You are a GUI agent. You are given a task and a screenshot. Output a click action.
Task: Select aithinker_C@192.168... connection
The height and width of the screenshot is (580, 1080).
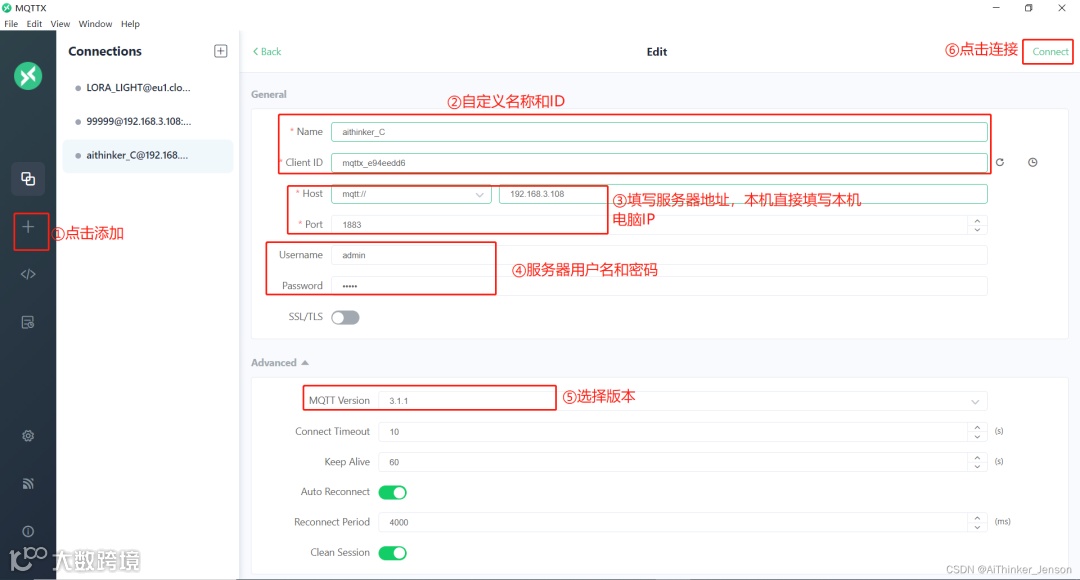[x=147, y=155]
